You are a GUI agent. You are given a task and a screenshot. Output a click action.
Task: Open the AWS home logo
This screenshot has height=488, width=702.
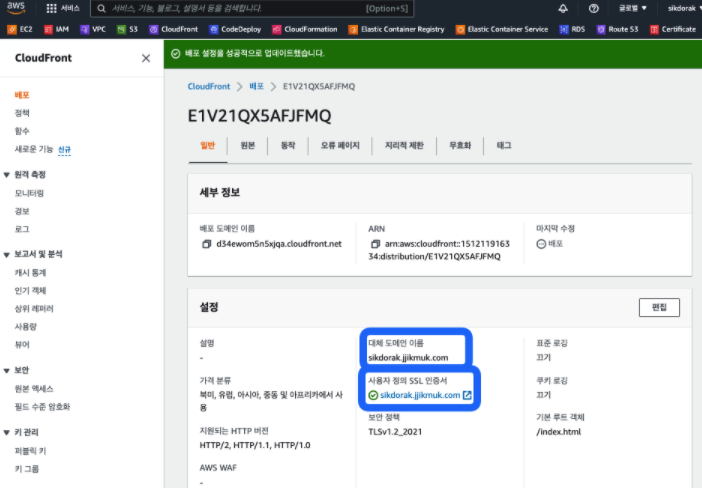tap(16, 8)
